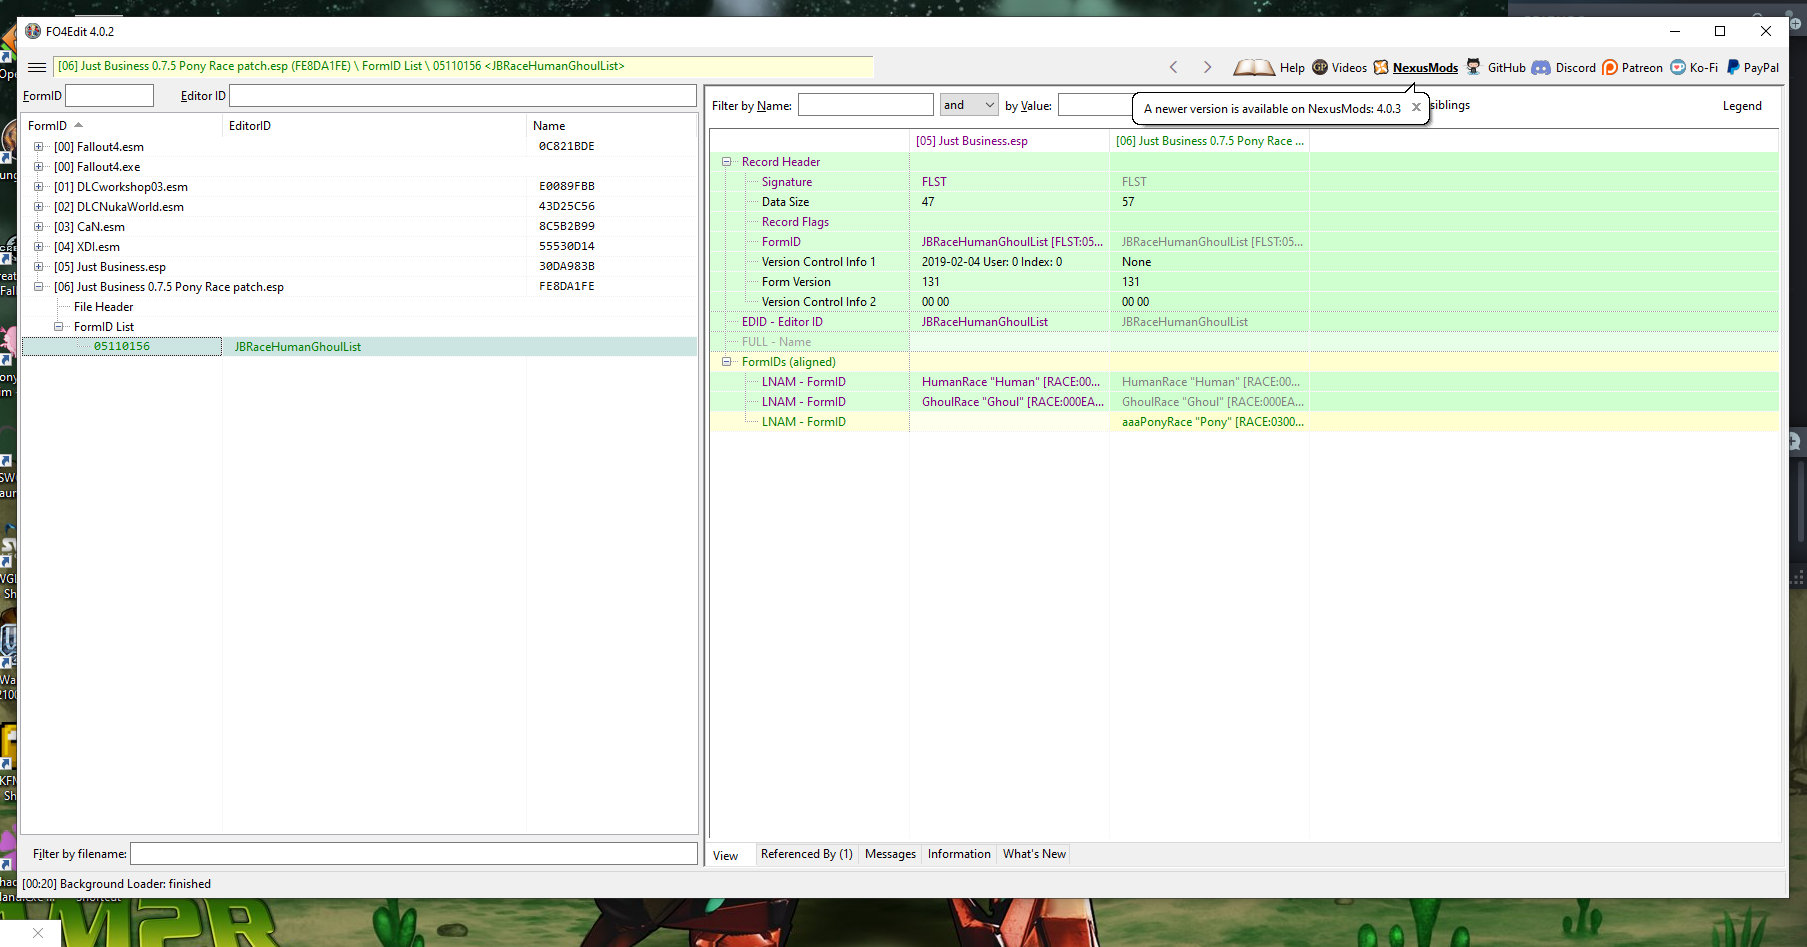Image resolution: width=1807 pixels, height=947 pixels.
Task: Focus the Editor ID search field
Action: (x=462, y=95)
